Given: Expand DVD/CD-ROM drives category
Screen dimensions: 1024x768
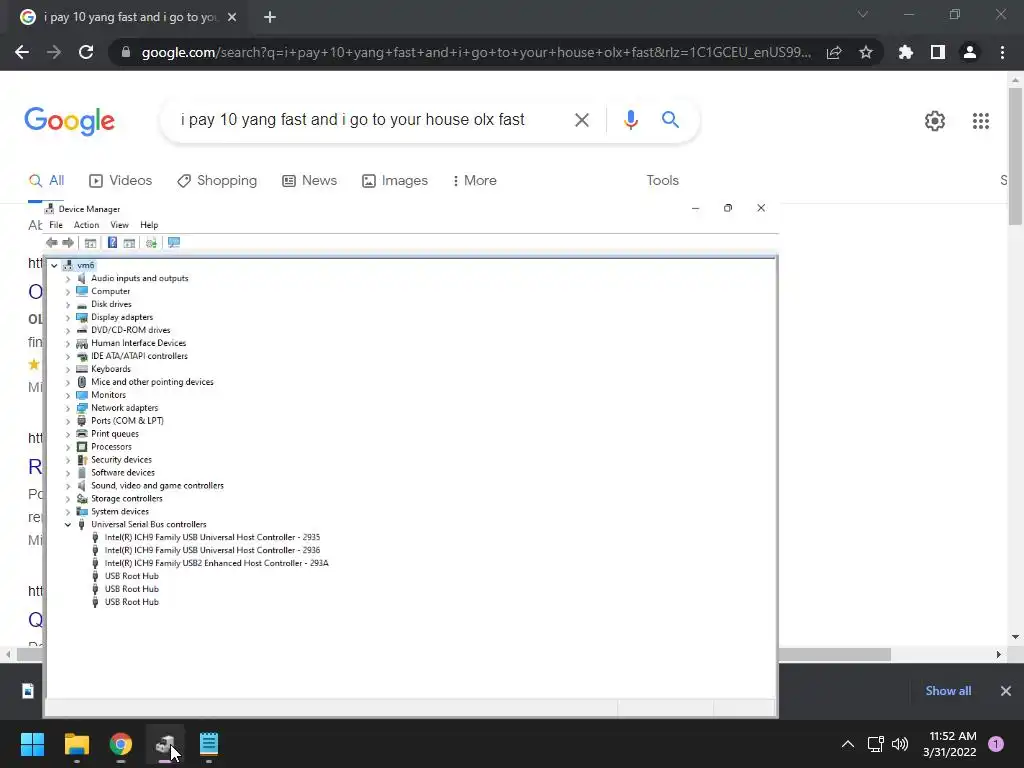Looking at the screenshot, I should coord(68,330).
